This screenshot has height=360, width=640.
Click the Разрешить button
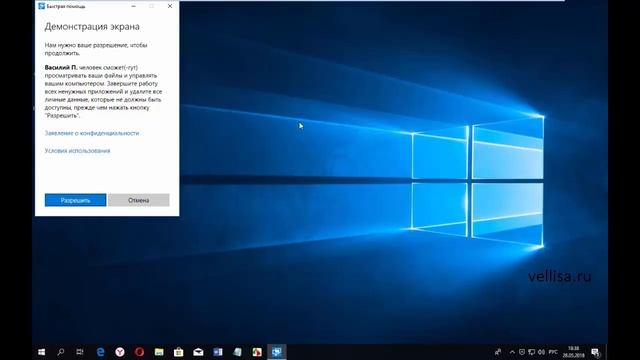[x=76, y=200]
